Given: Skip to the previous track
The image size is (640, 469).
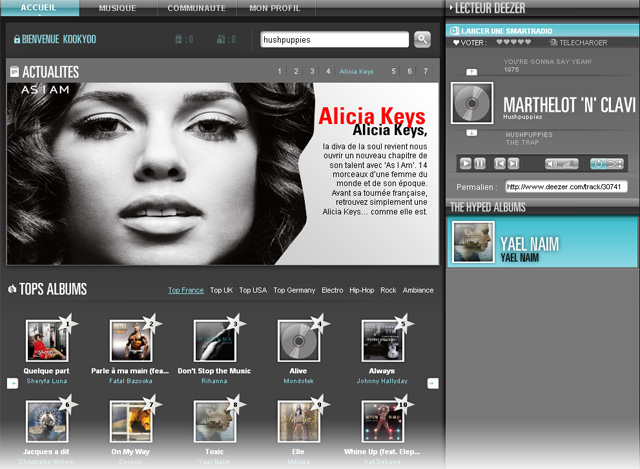Looking at the screenshot, I should pyautogui.click(x=499, y=163).
